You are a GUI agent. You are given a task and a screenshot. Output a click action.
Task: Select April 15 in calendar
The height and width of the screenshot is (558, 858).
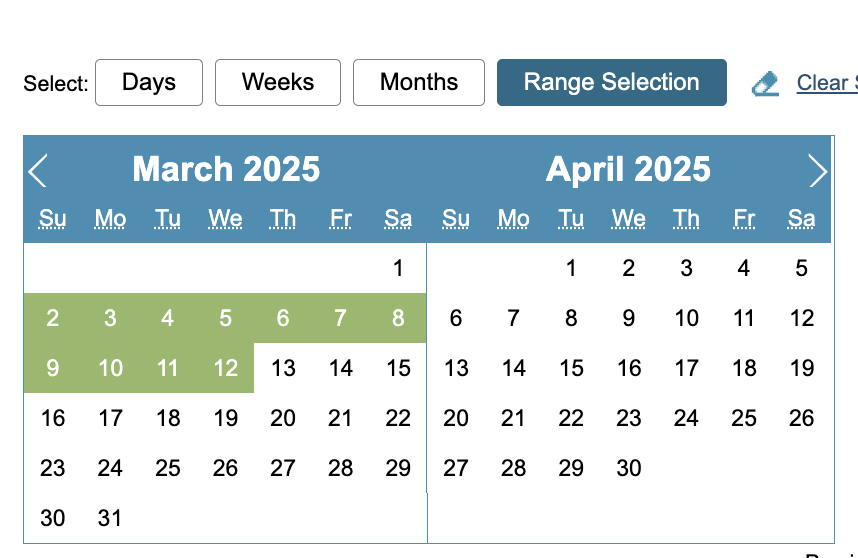coord(571,368)
